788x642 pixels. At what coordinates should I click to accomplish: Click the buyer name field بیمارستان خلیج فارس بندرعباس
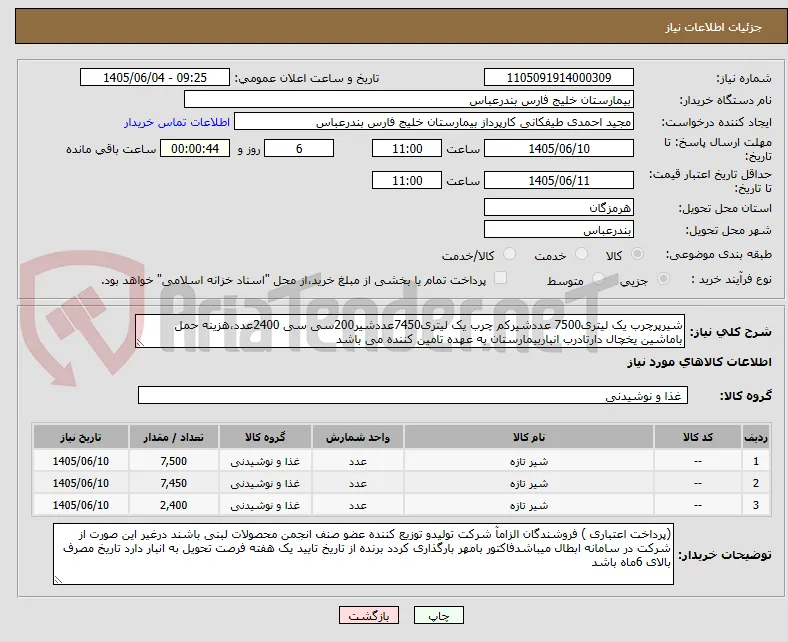(409, 100)
